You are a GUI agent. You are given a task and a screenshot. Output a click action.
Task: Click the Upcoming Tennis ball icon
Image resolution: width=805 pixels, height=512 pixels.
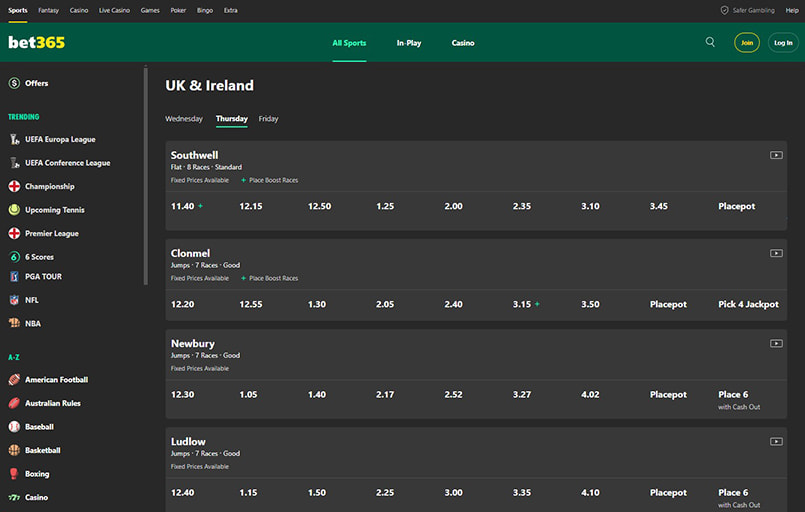[15, 210]
